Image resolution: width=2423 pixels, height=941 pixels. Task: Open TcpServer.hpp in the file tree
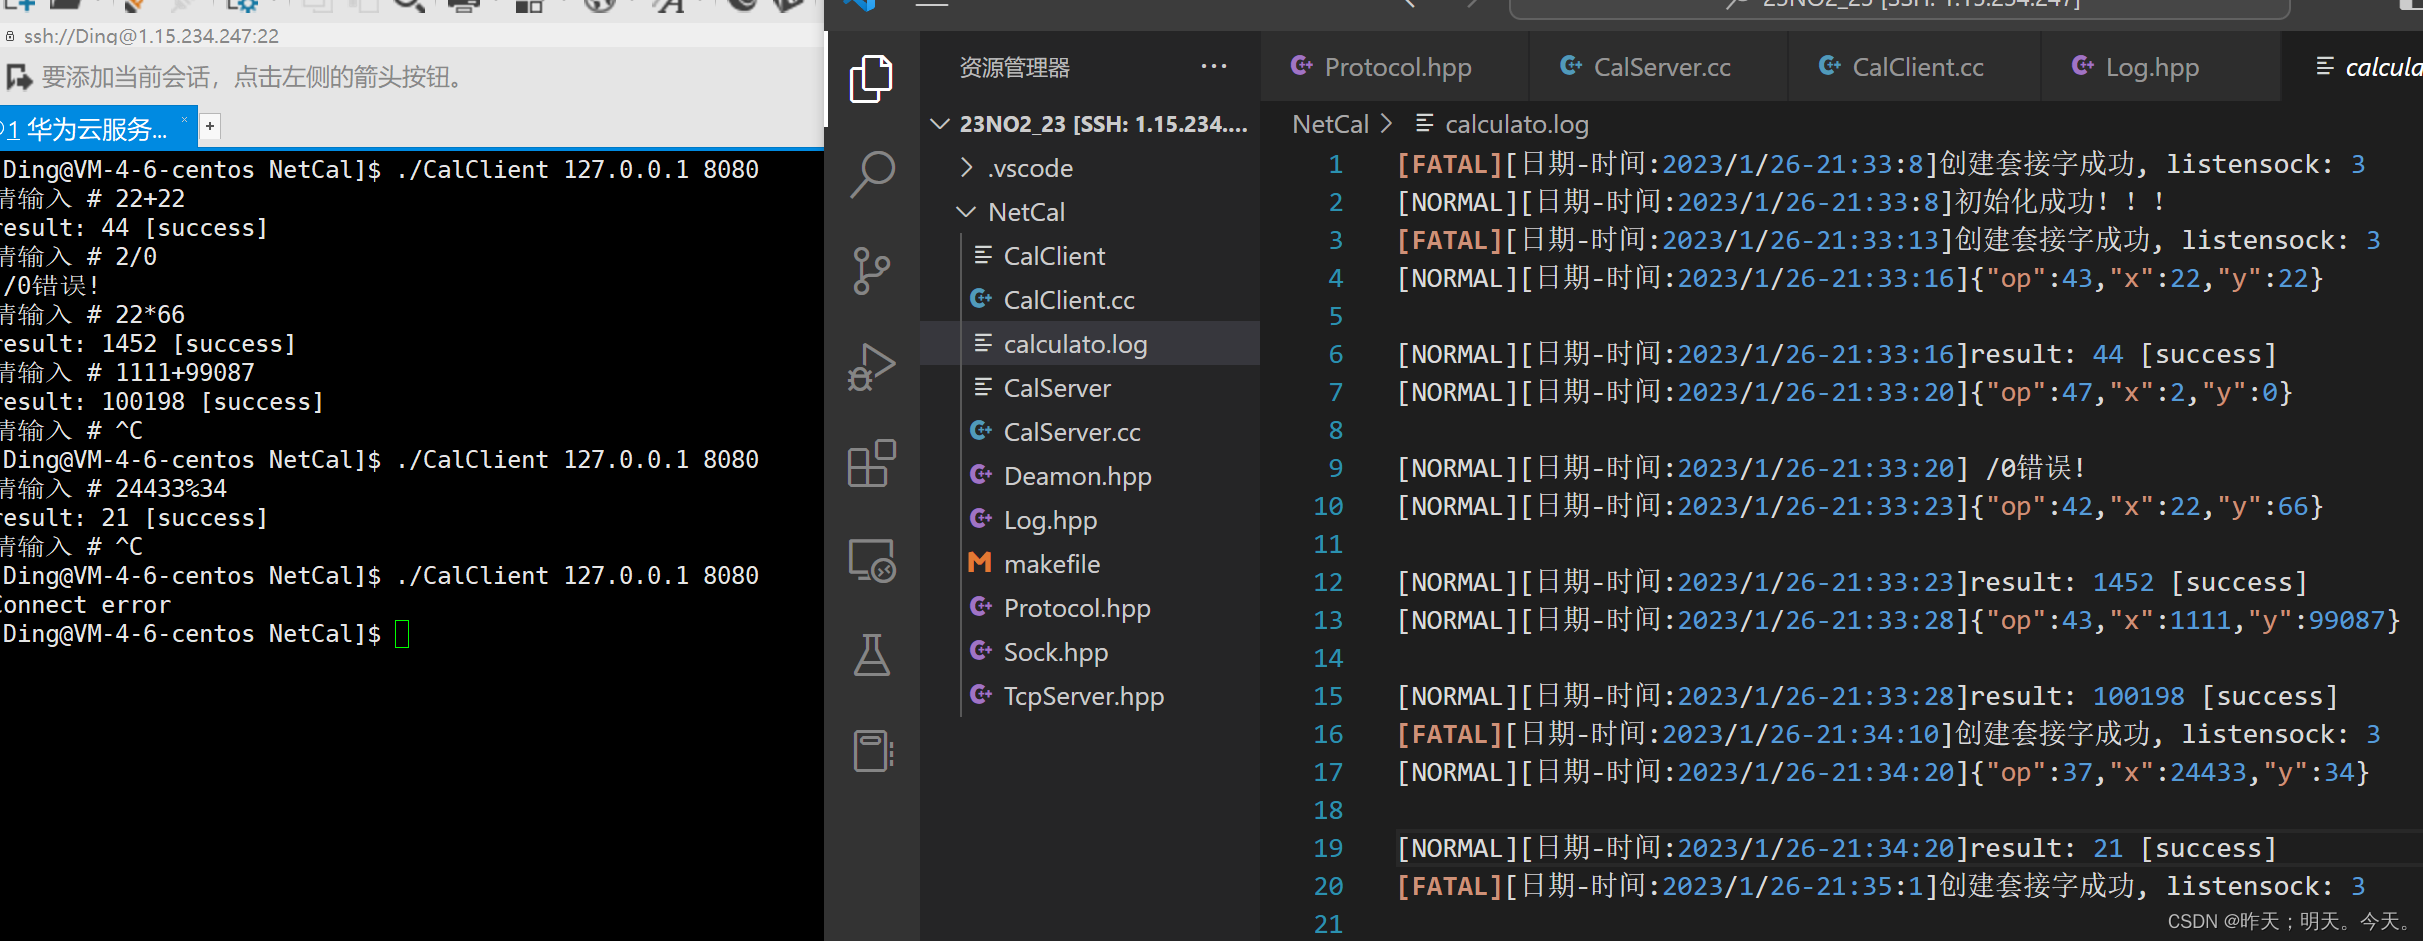point(1090,696)
